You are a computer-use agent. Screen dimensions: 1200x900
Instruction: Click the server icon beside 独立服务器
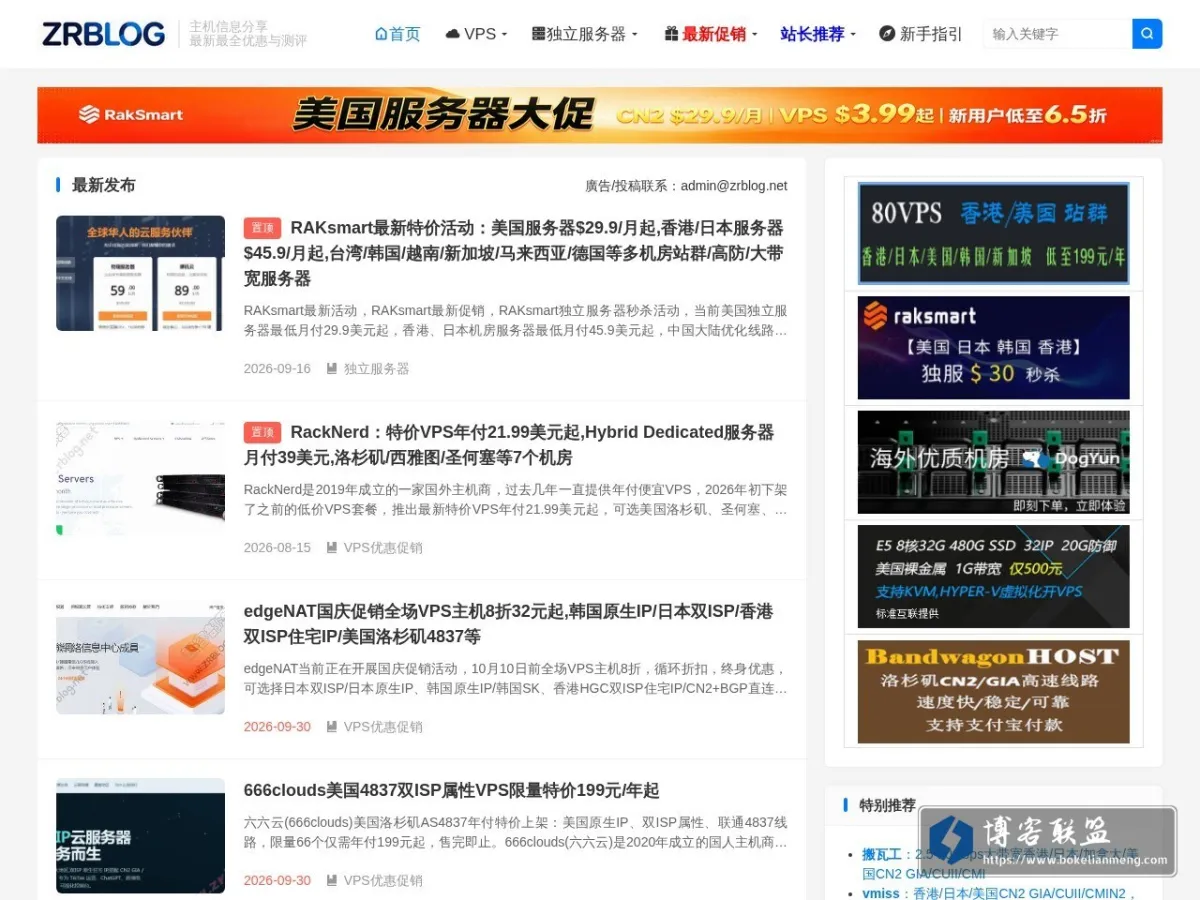click(x=538, y=34)
